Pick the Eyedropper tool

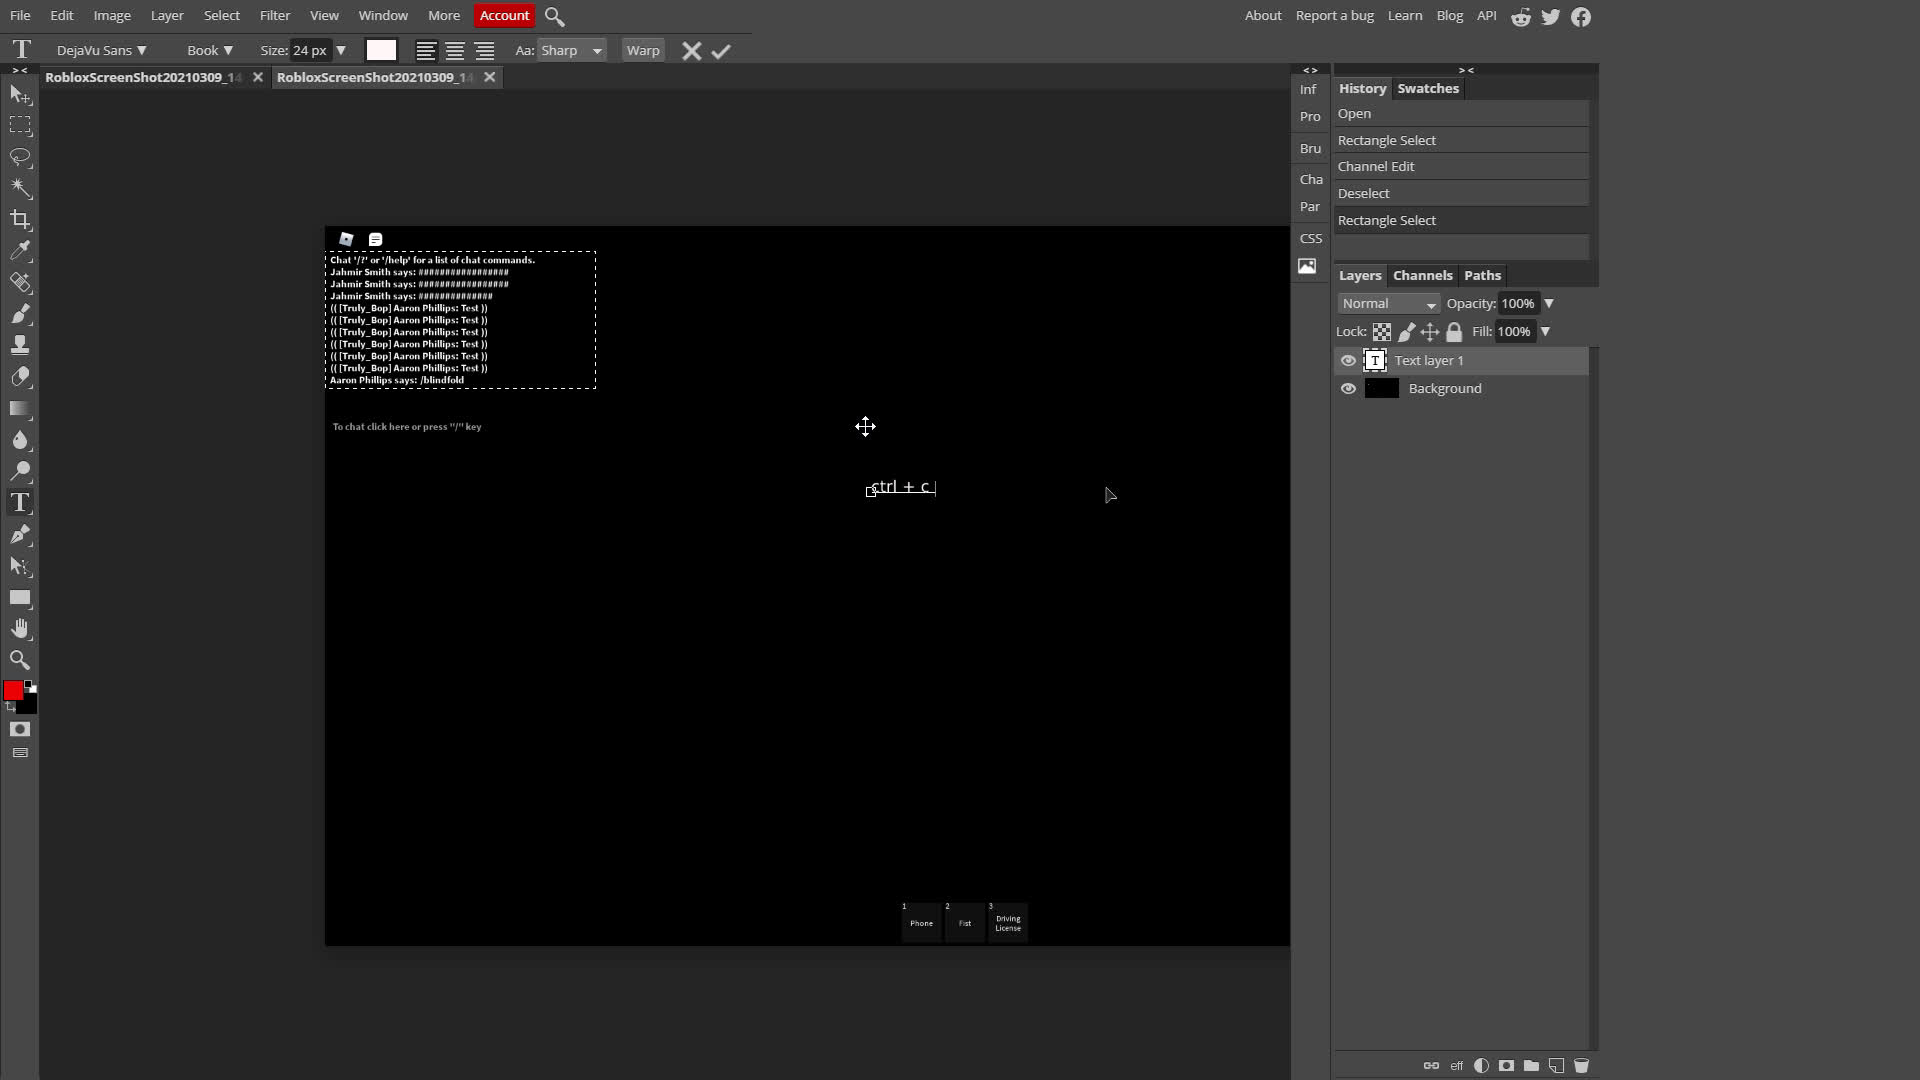(x=20, y=251)
